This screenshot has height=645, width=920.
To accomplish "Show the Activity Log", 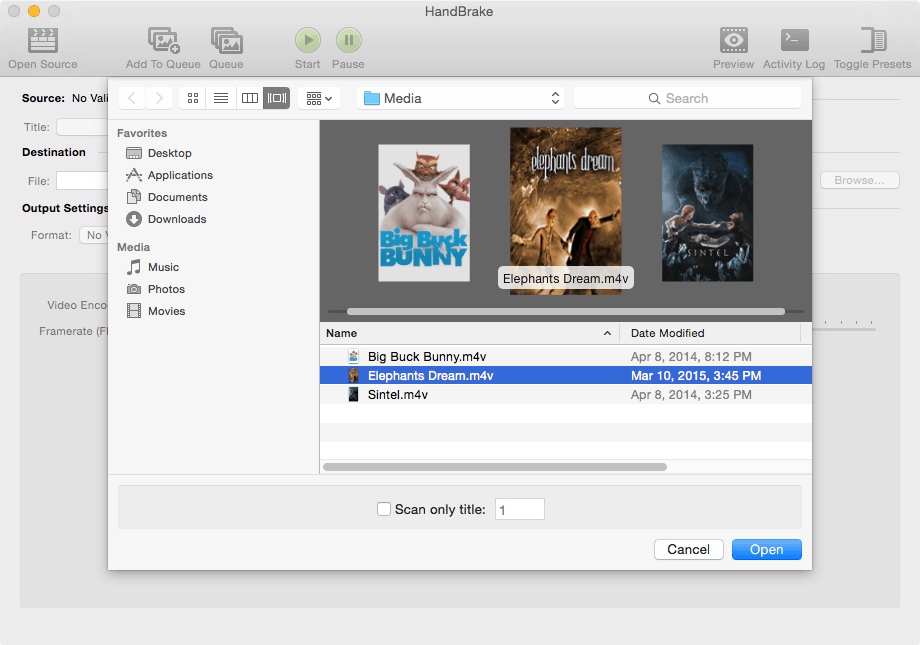I will (x=794, y=41).
